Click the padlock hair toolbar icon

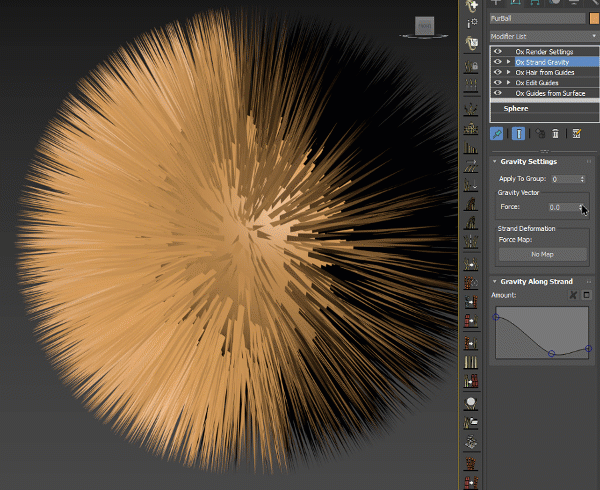coord(471,67)
